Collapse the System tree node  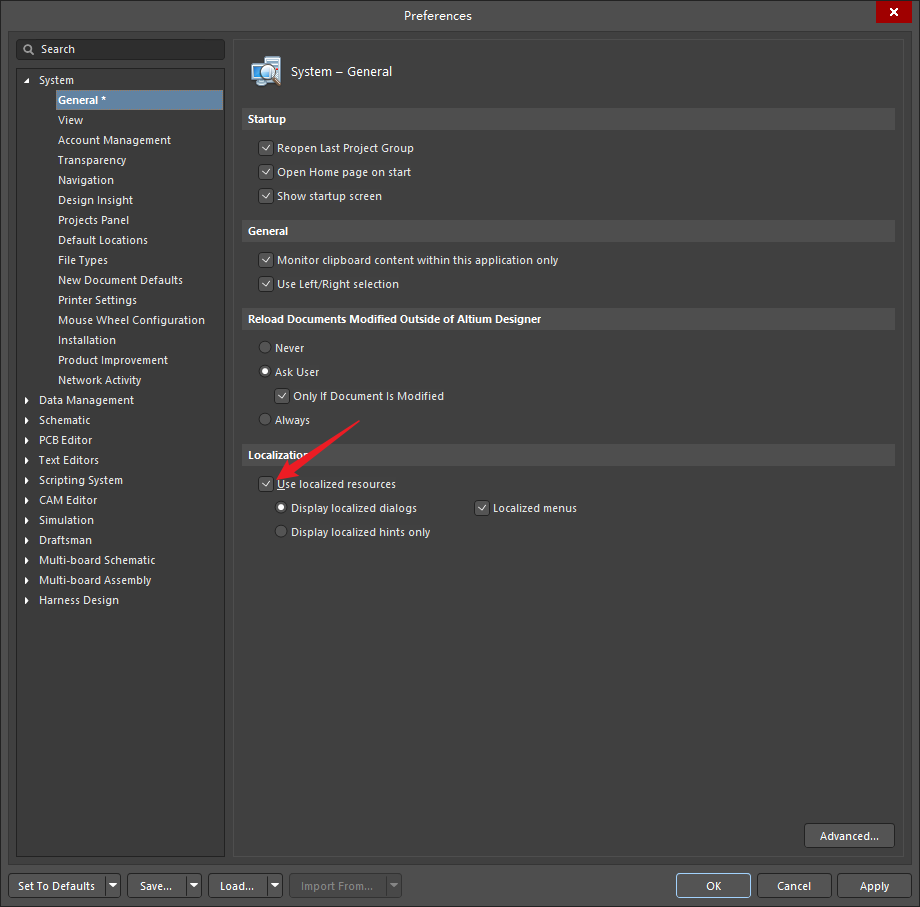pyautogui.click(x=27, y=80)
